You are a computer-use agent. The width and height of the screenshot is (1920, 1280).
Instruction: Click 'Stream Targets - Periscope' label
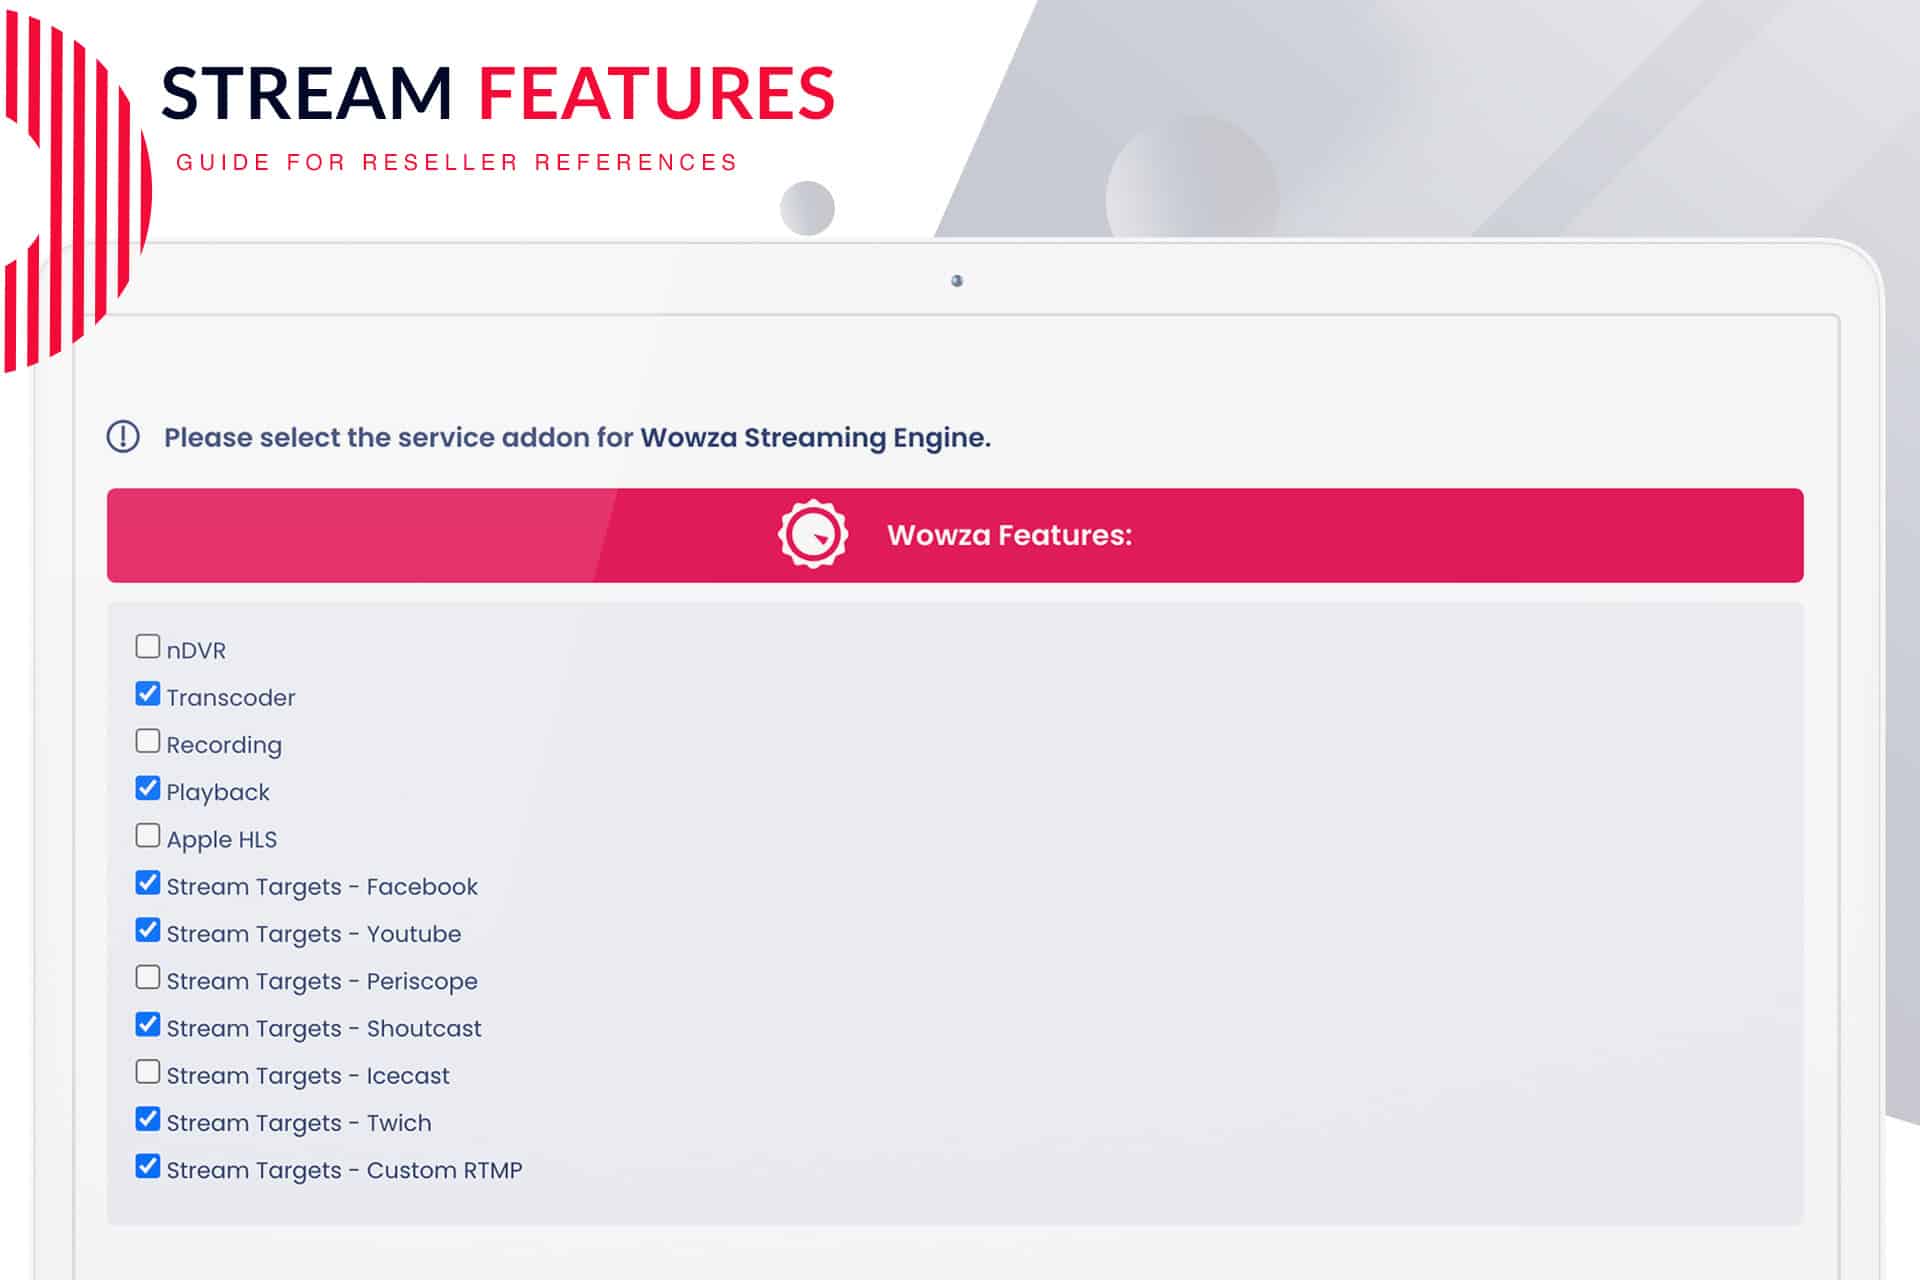pos(322,981)
